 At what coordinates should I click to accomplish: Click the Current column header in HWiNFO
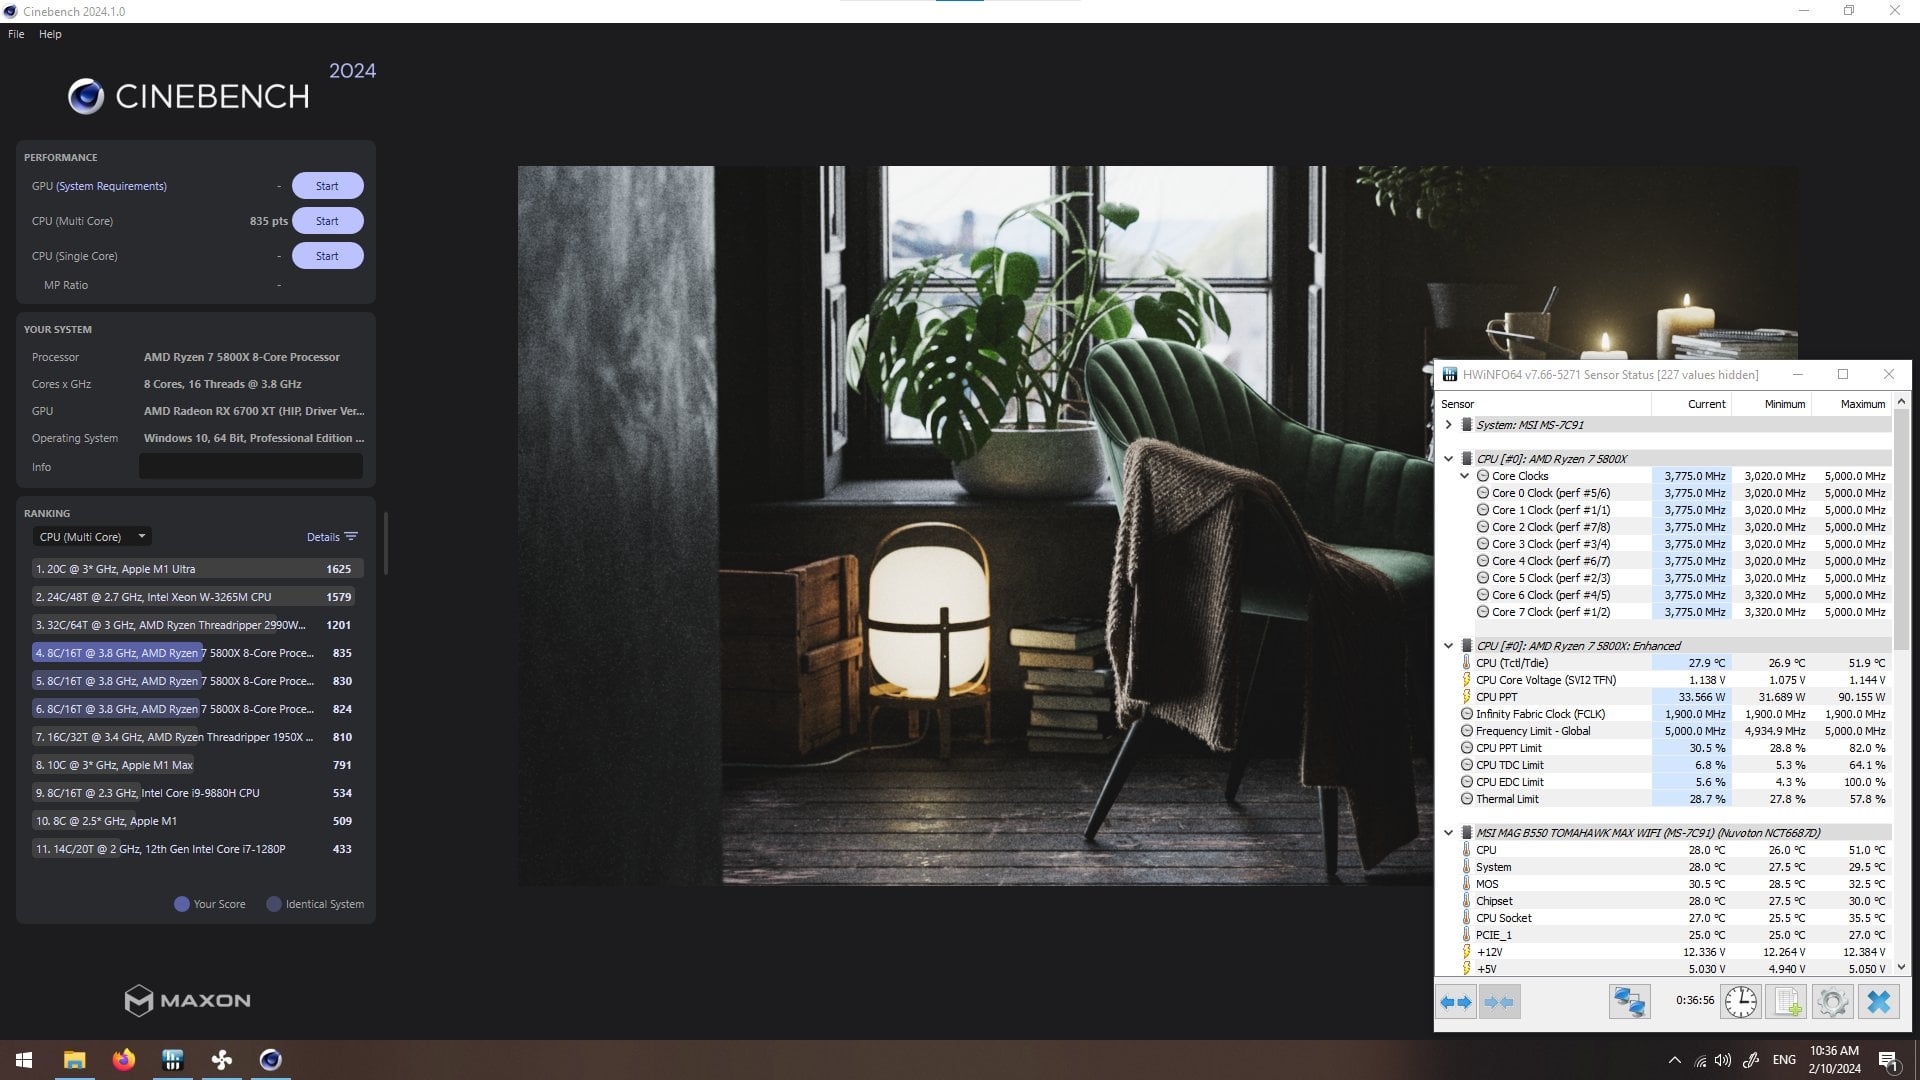point(1691,404)
